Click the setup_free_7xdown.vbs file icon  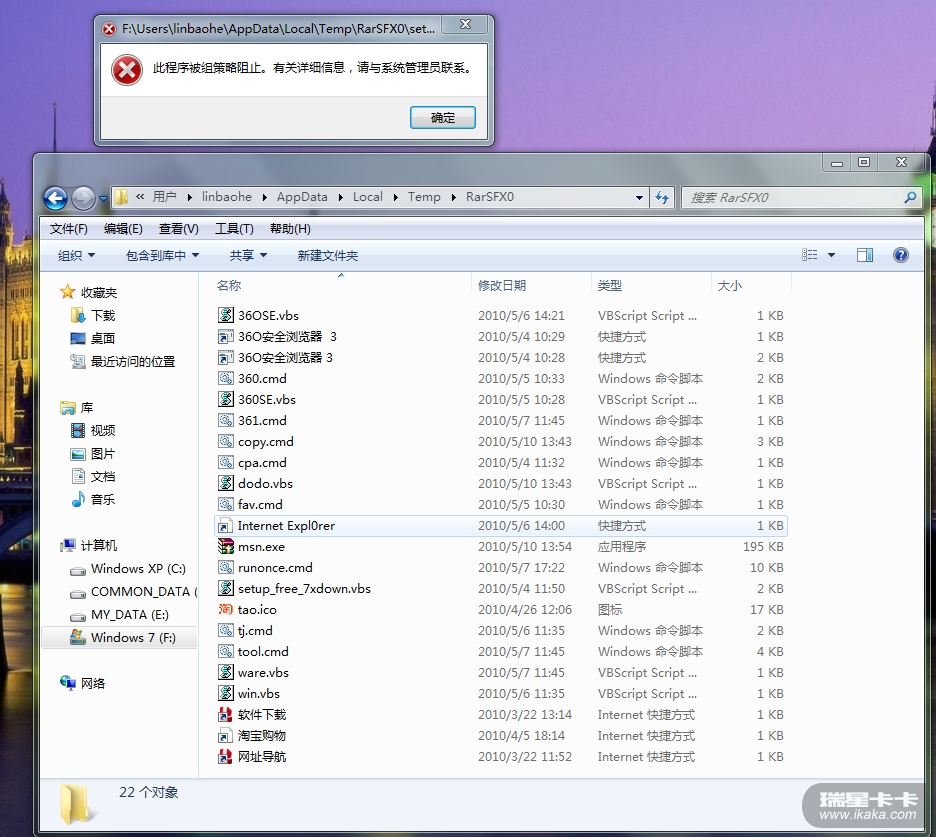coord(225,589)
